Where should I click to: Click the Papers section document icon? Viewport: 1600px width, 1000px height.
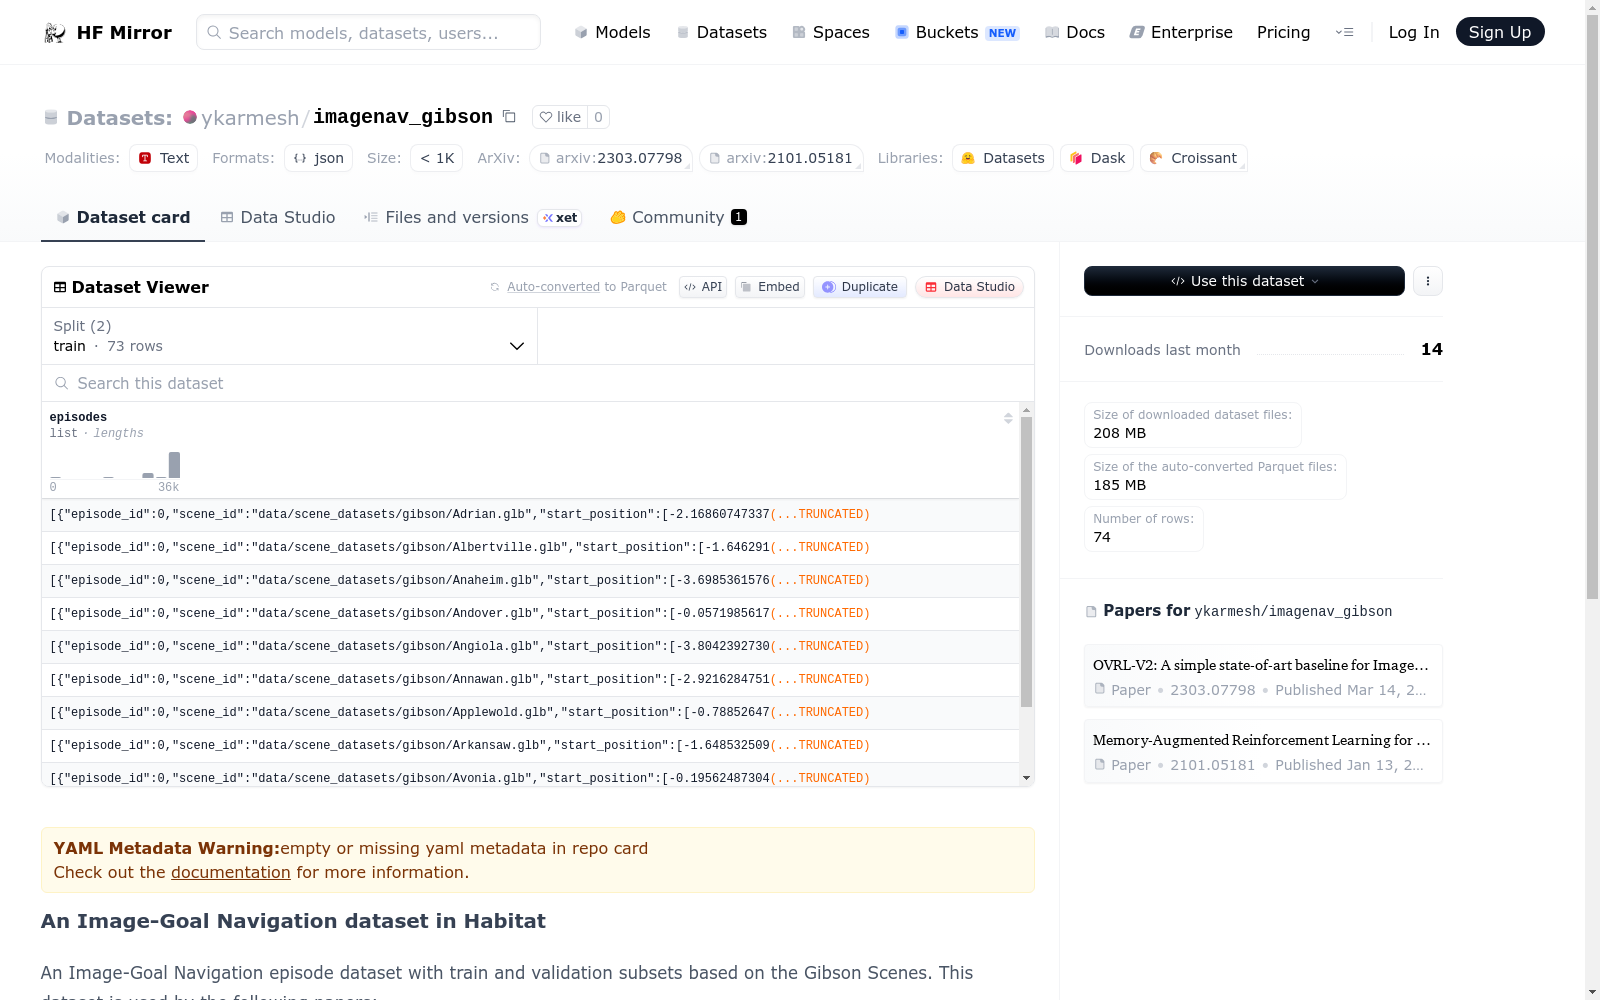1091,612
